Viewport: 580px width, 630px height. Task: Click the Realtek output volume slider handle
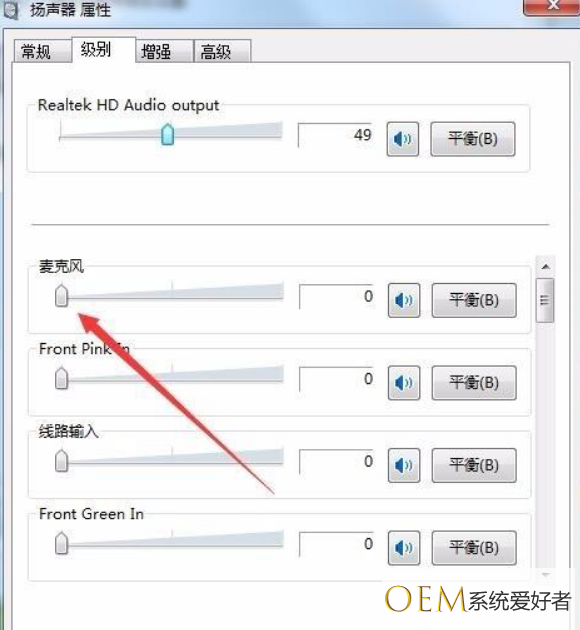pos(167,135)
